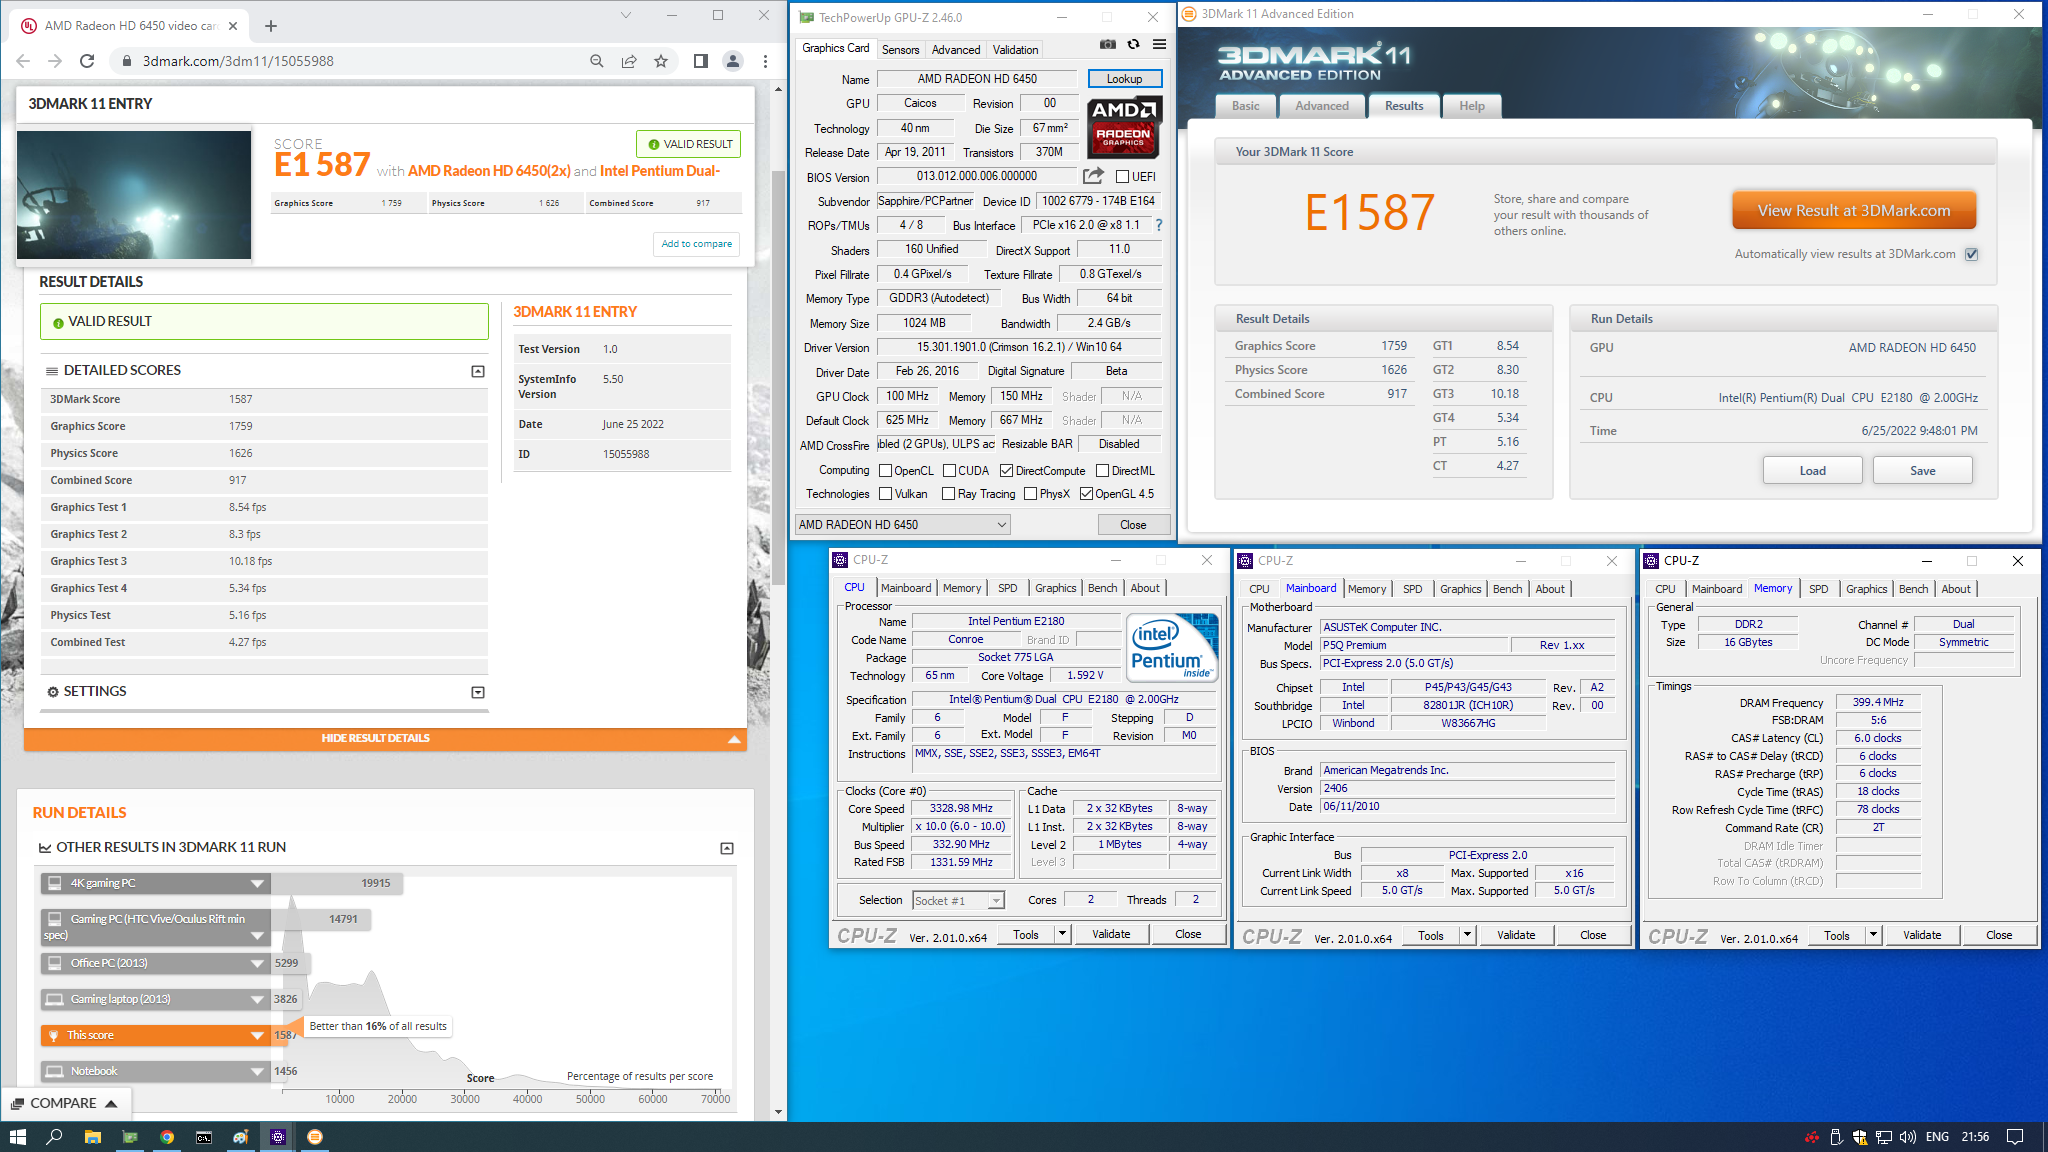
Task: Toggle the Ray Tracing checkbox
Action: coord(949,494)
